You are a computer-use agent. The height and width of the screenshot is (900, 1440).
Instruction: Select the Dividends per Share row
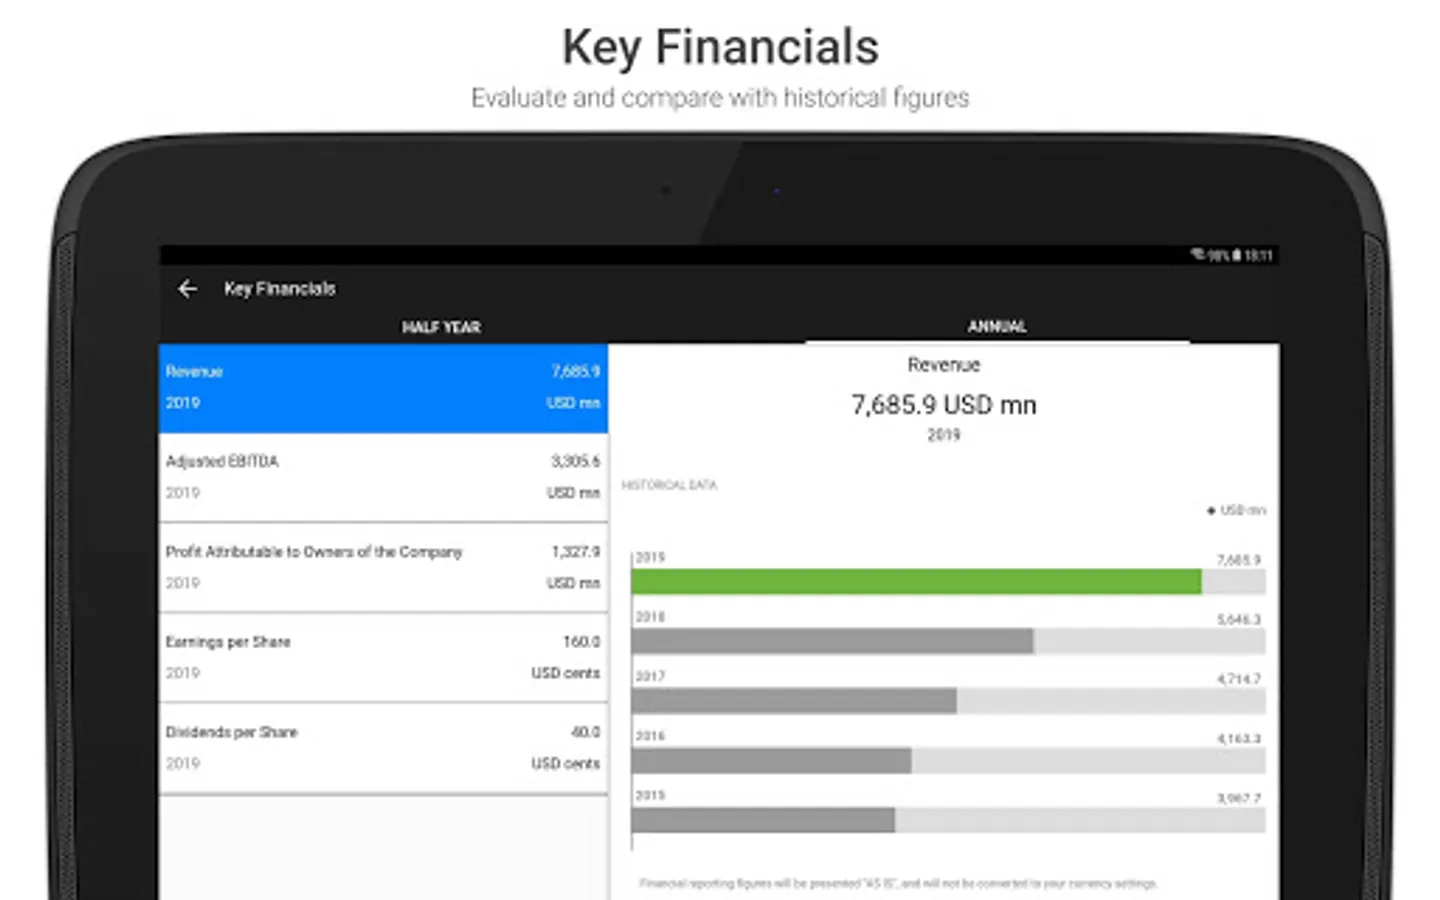[383, 748]
